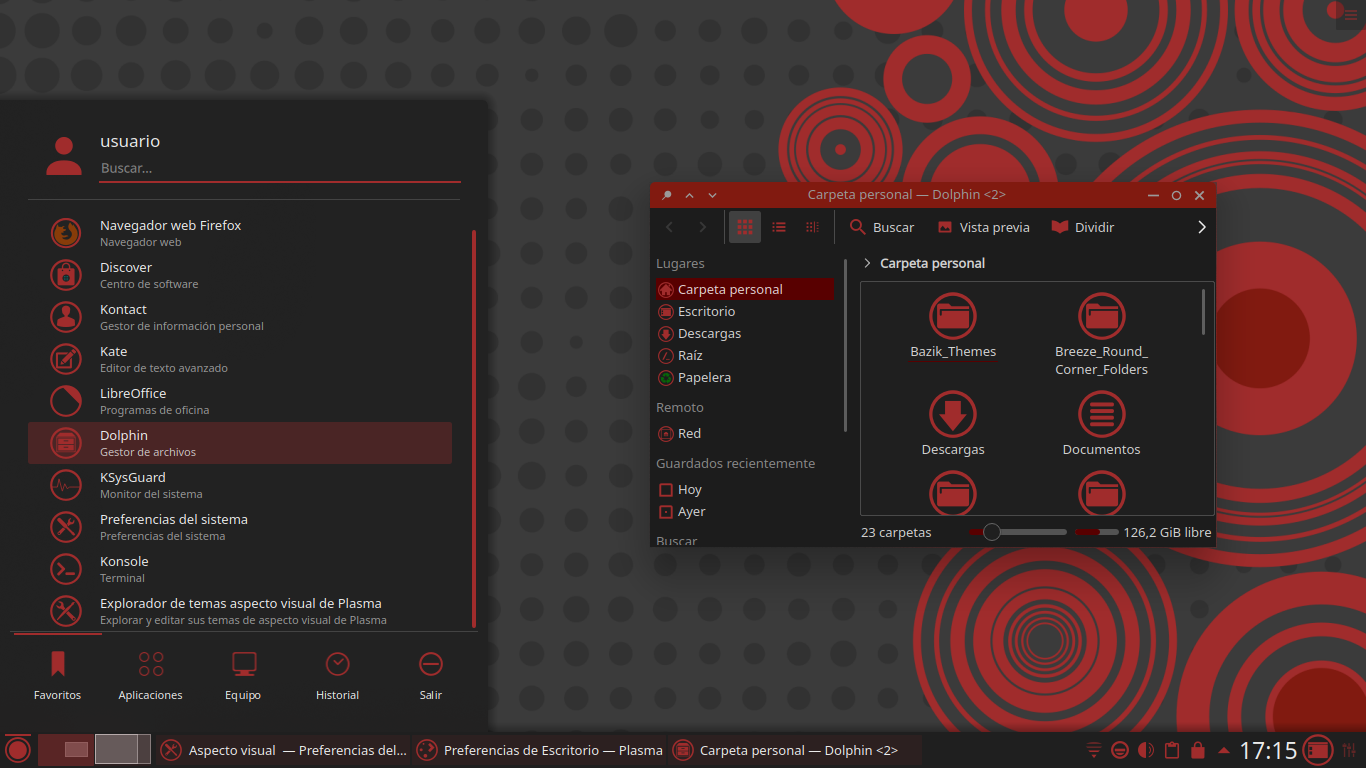This screenshot has height=768, width=1366.
Task: Open the Descargas folder in the file view
Action: [953, 423]
